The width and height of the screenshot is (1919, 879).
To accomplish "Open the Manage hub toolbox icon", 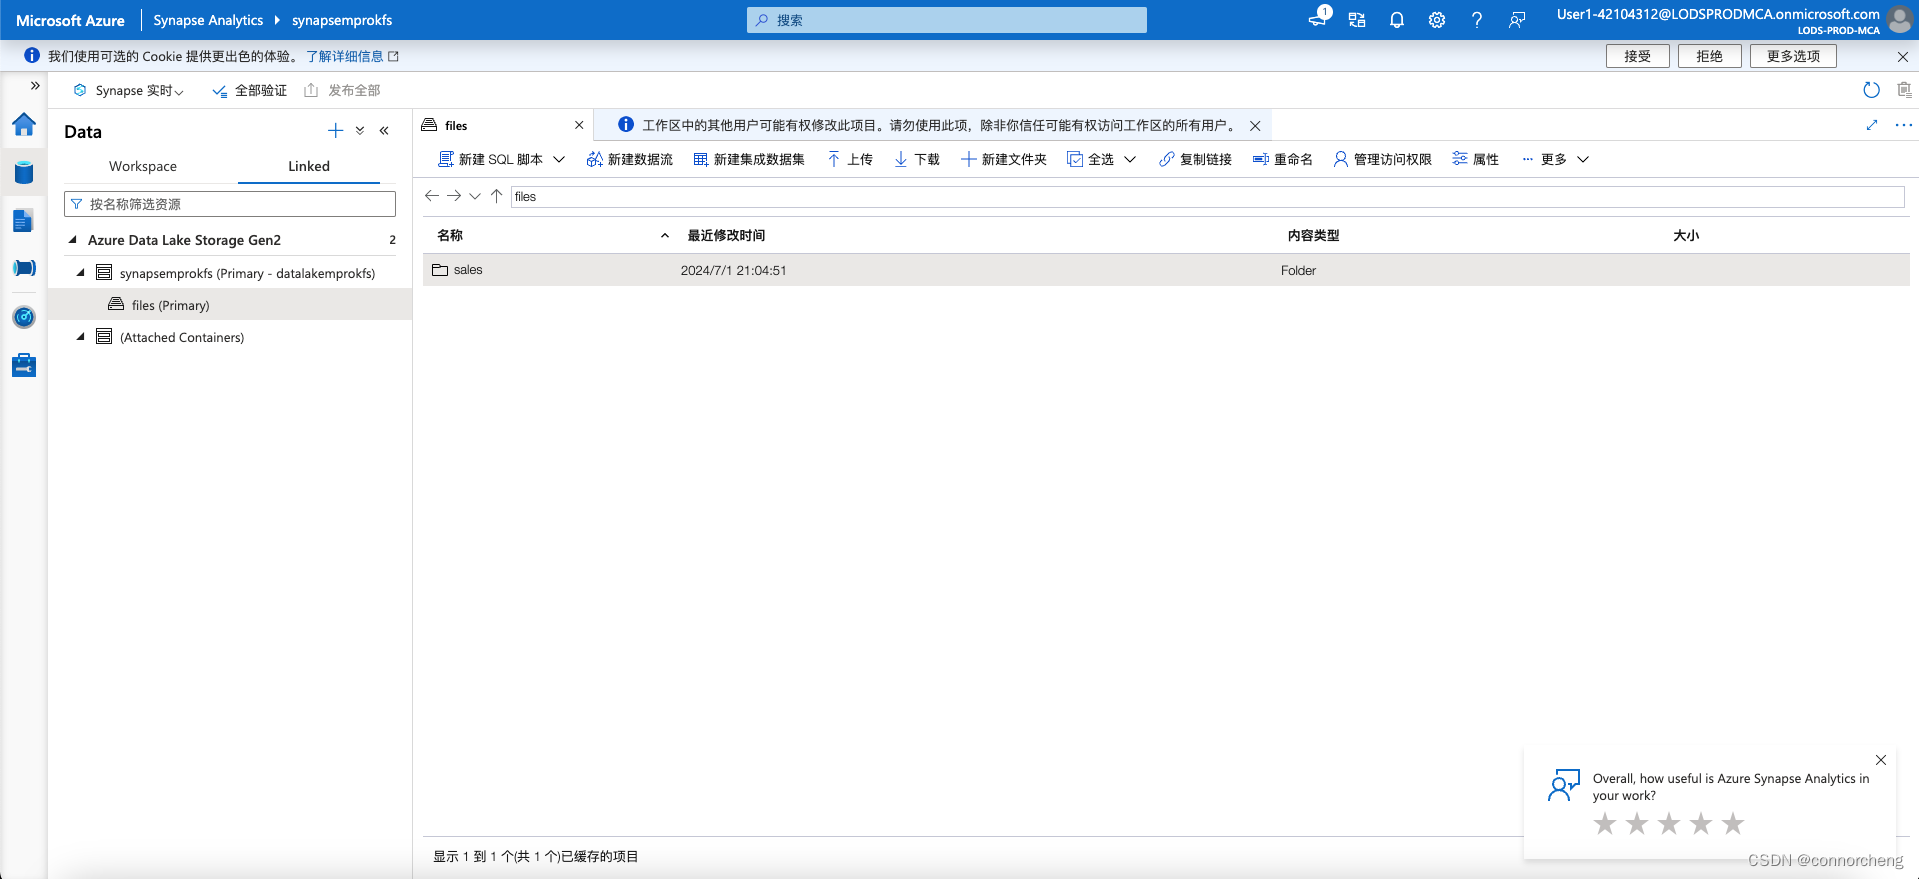I will pos(24,365).
